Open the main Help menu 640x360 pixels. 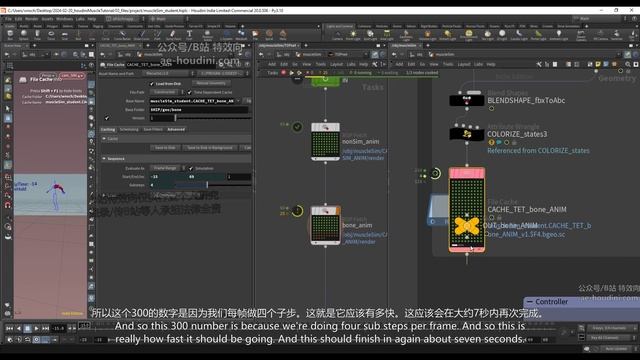click(92, 19)
